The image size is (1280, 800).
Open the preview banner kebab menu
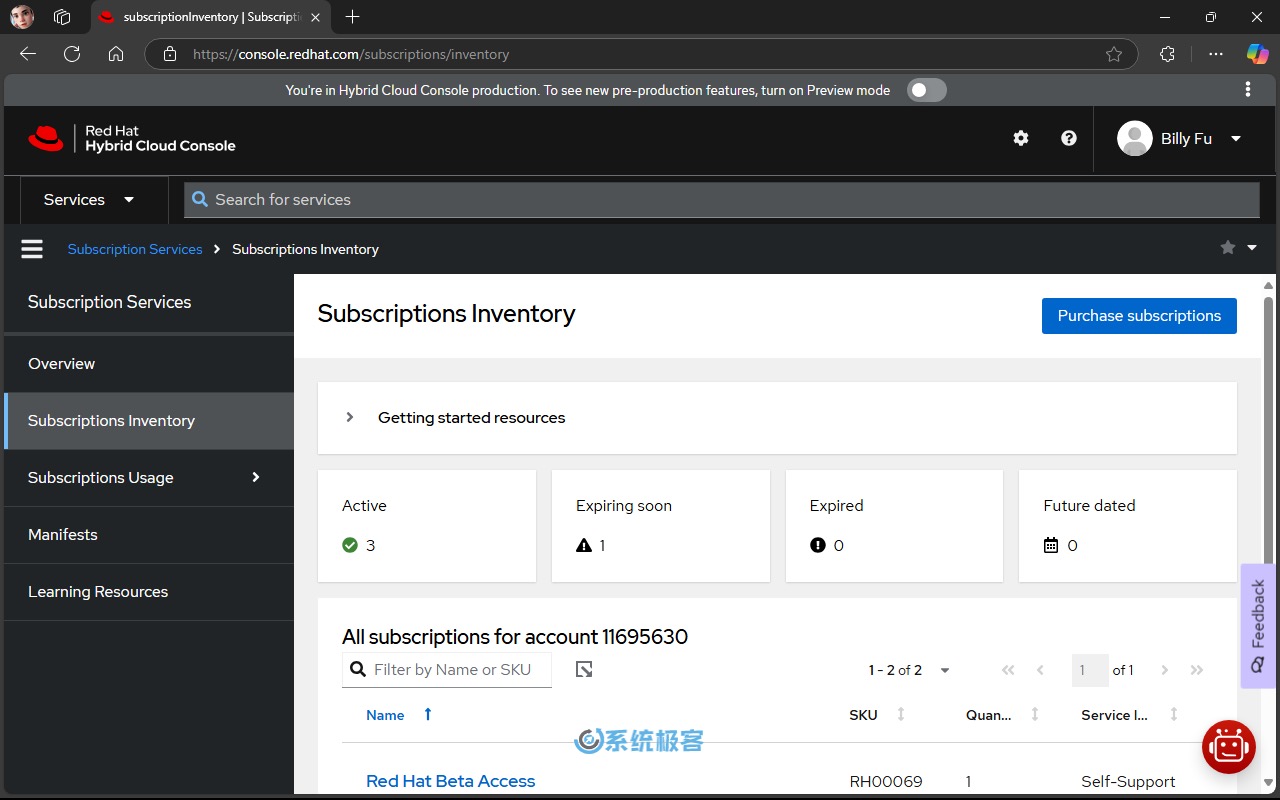tap(1248, 90)
